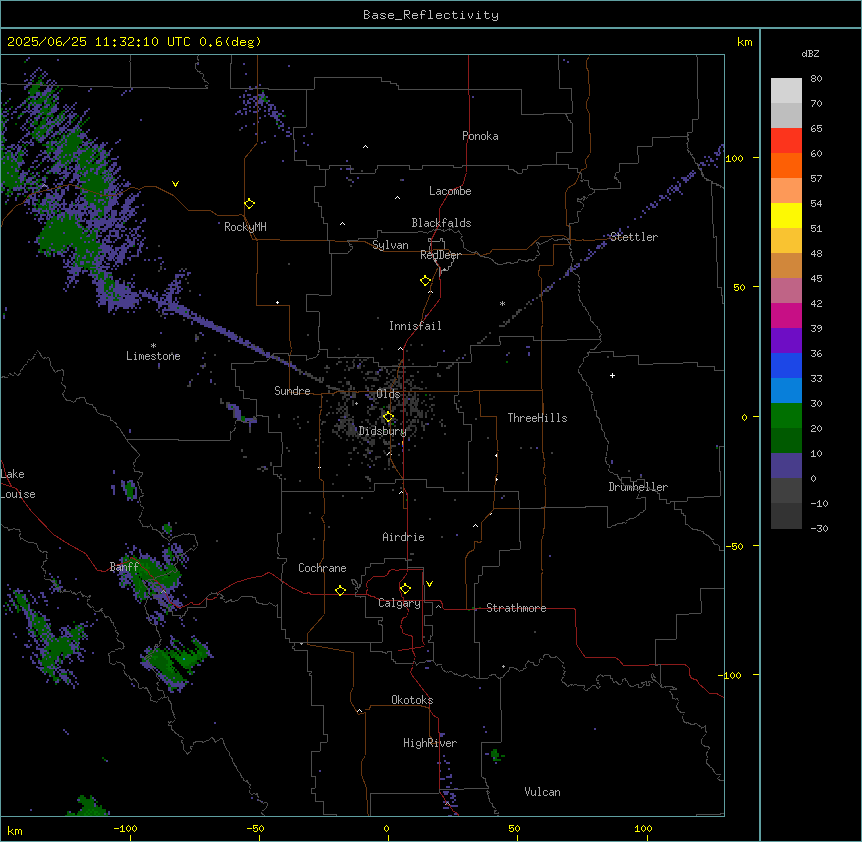Click the RedDeer city label

click(x=440, y=255)
